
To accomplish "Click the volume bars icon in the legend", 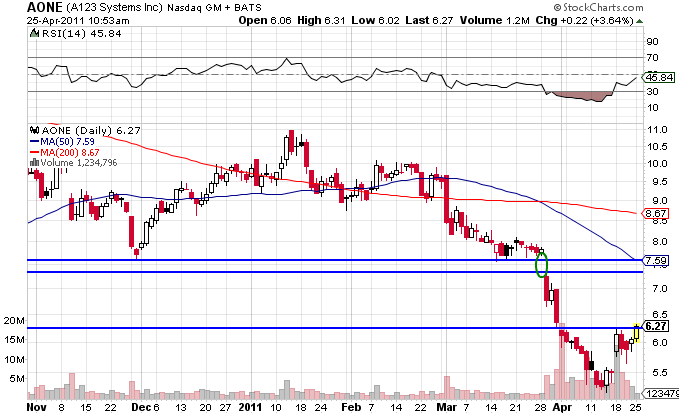I will (34, 162).
